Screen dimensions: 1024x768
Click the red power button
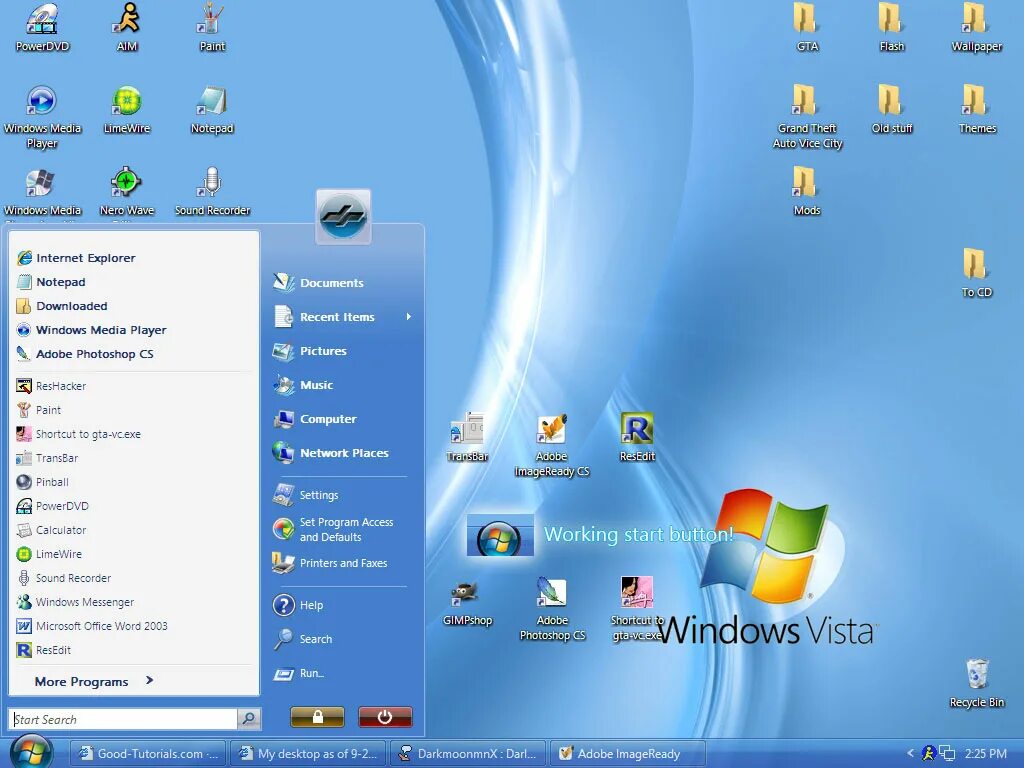click(x=385, y=717)
